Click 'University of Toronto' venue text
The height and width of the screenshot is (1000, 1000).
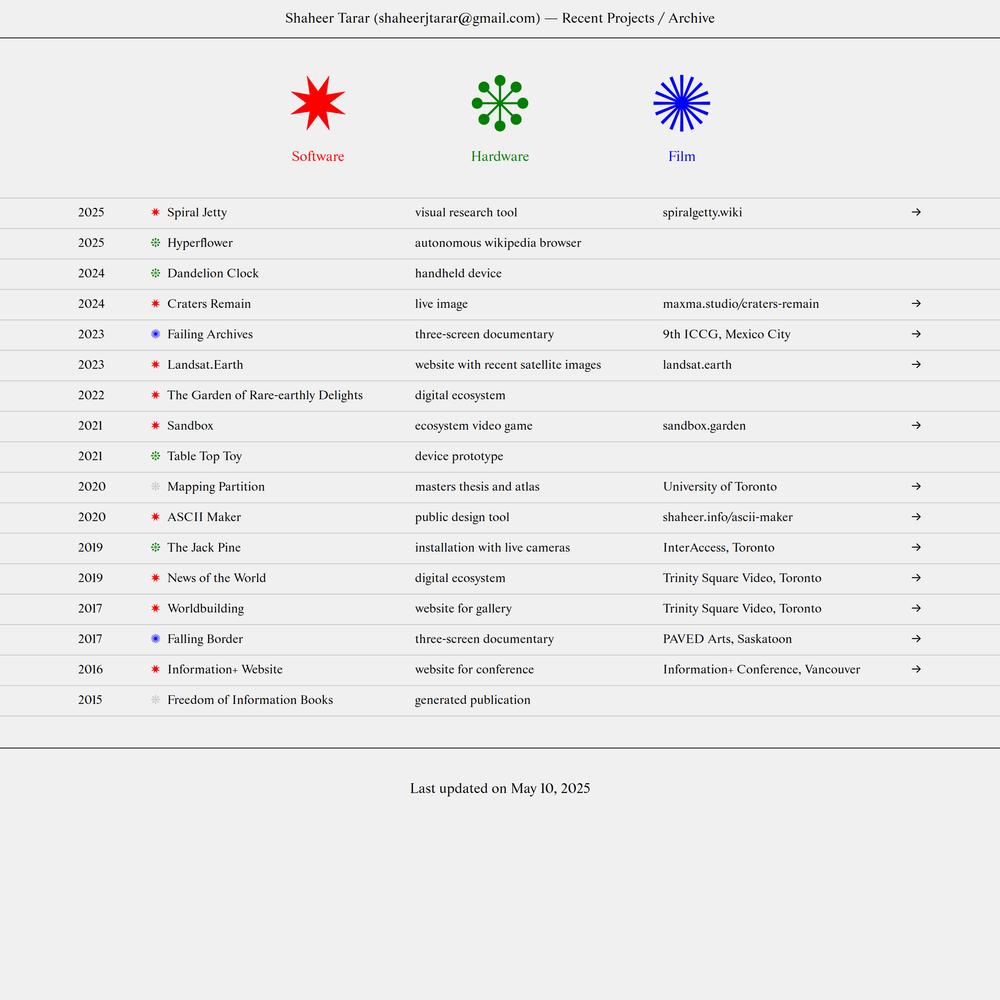click(x=719, y=487)
